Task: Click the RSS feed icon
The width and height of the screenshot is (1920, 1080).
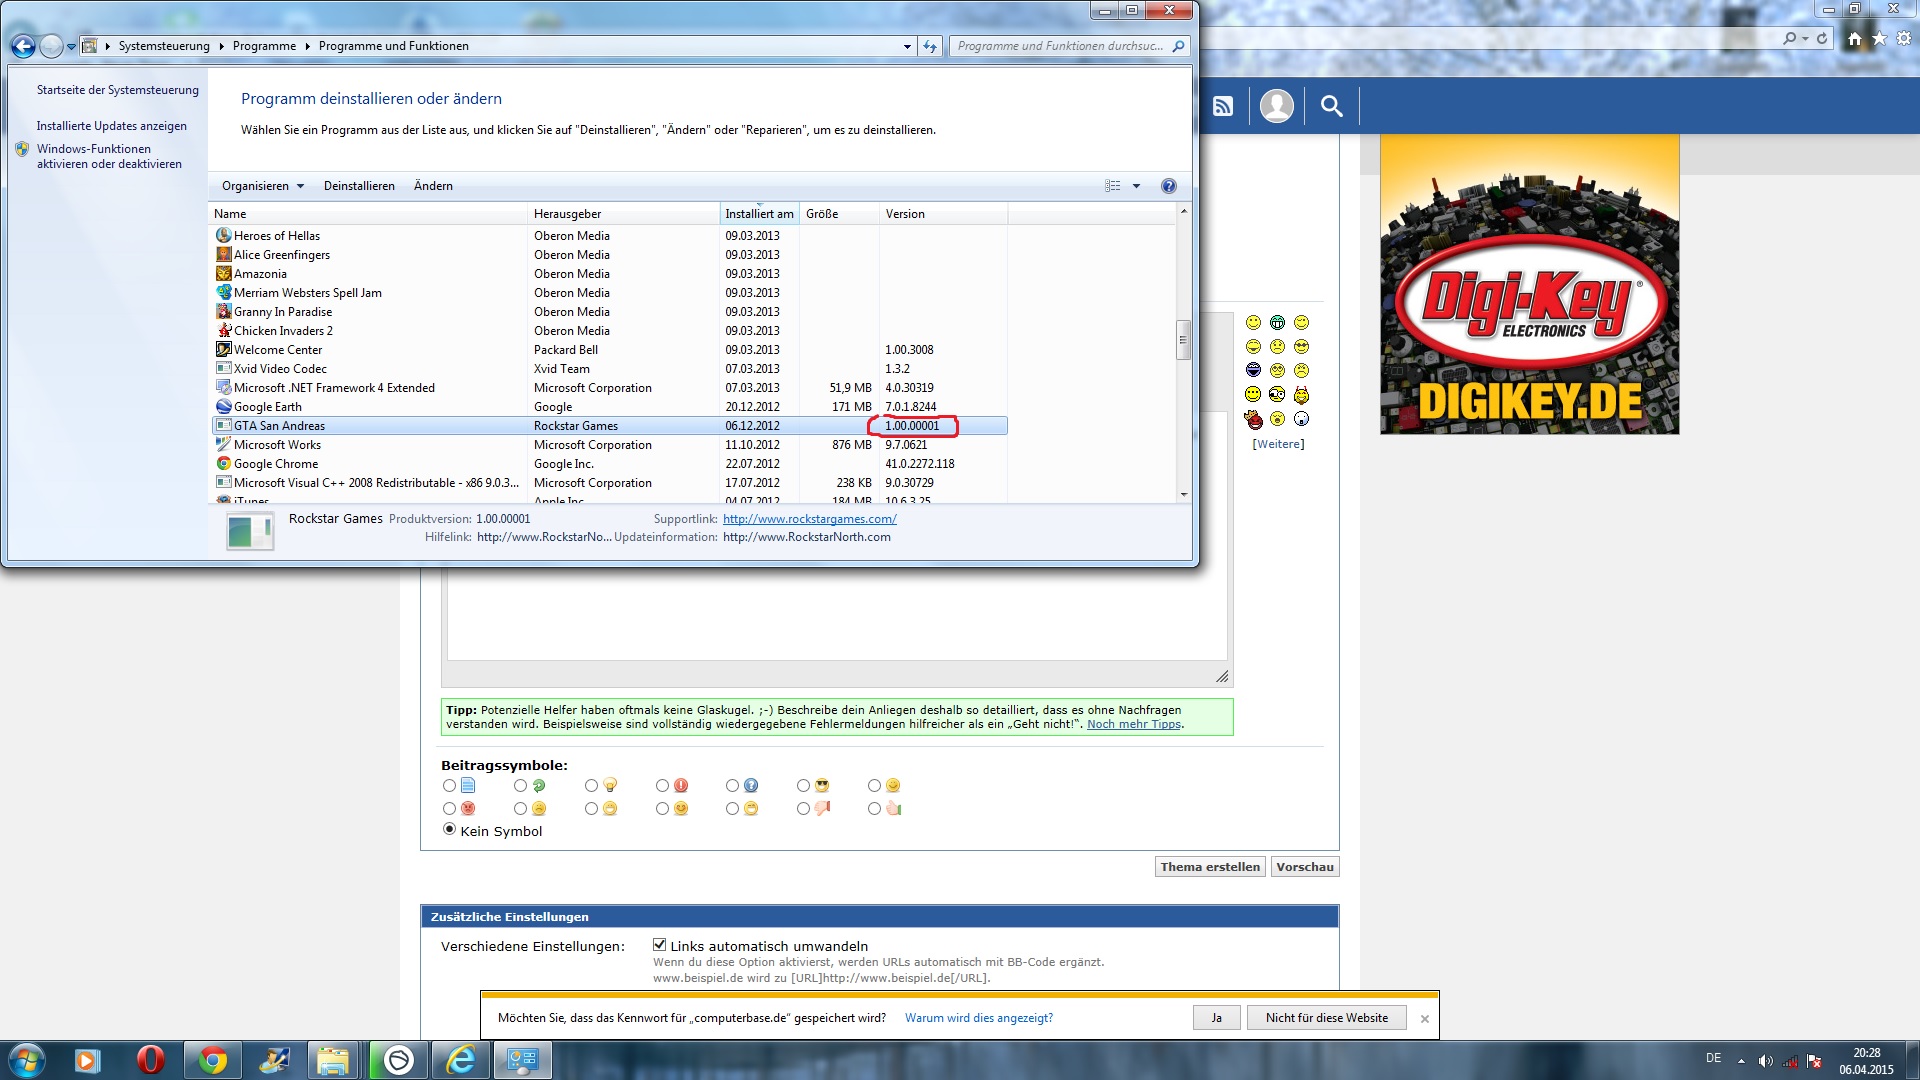Action: click(x=1222, y=106)
